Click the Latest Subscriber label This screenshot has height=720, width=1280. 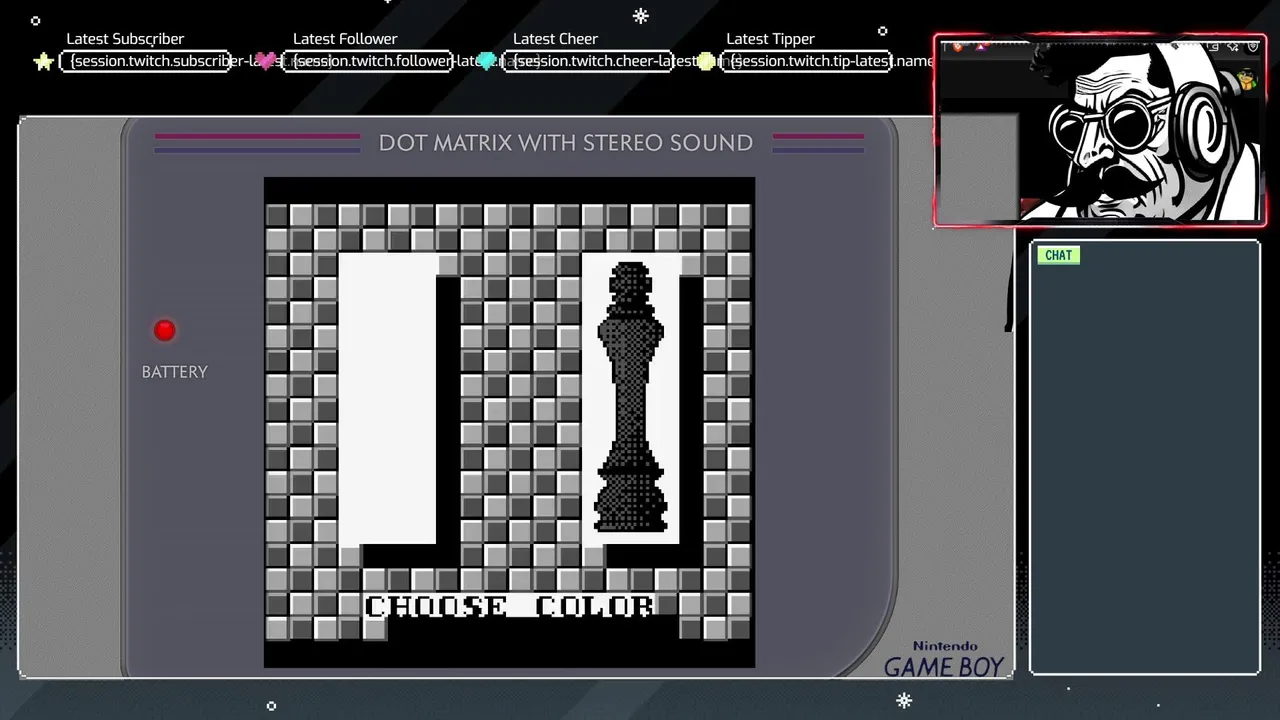point(125,39)
